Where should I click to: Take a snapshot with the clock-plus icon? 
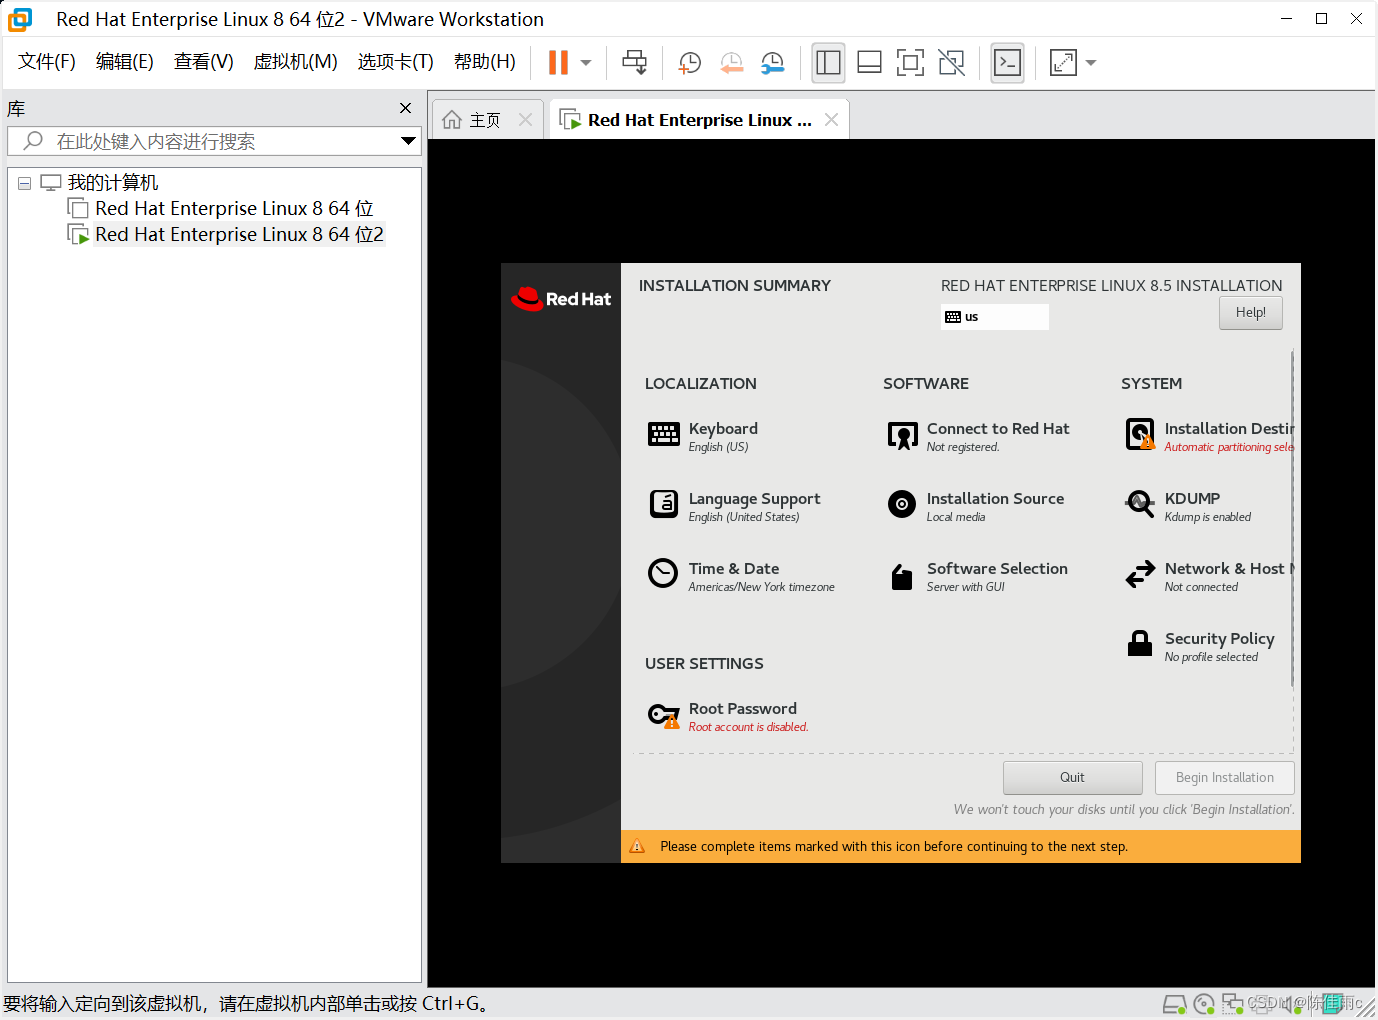click(689, 62)
